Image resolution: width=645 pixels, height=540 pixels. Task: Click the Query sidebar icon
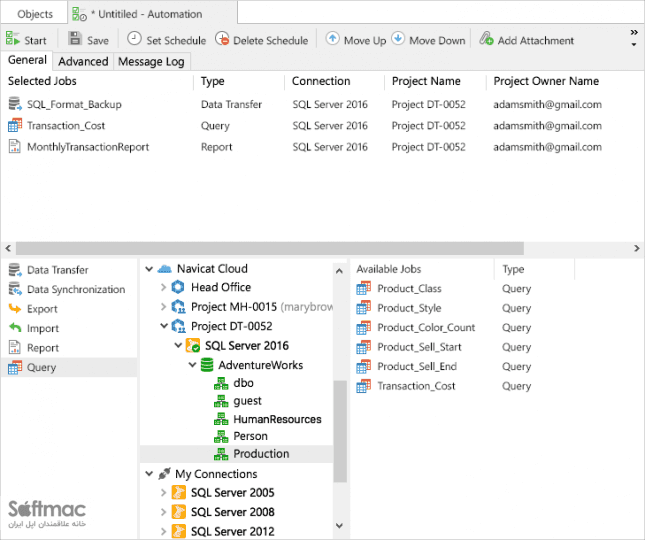tap(15, 367)
